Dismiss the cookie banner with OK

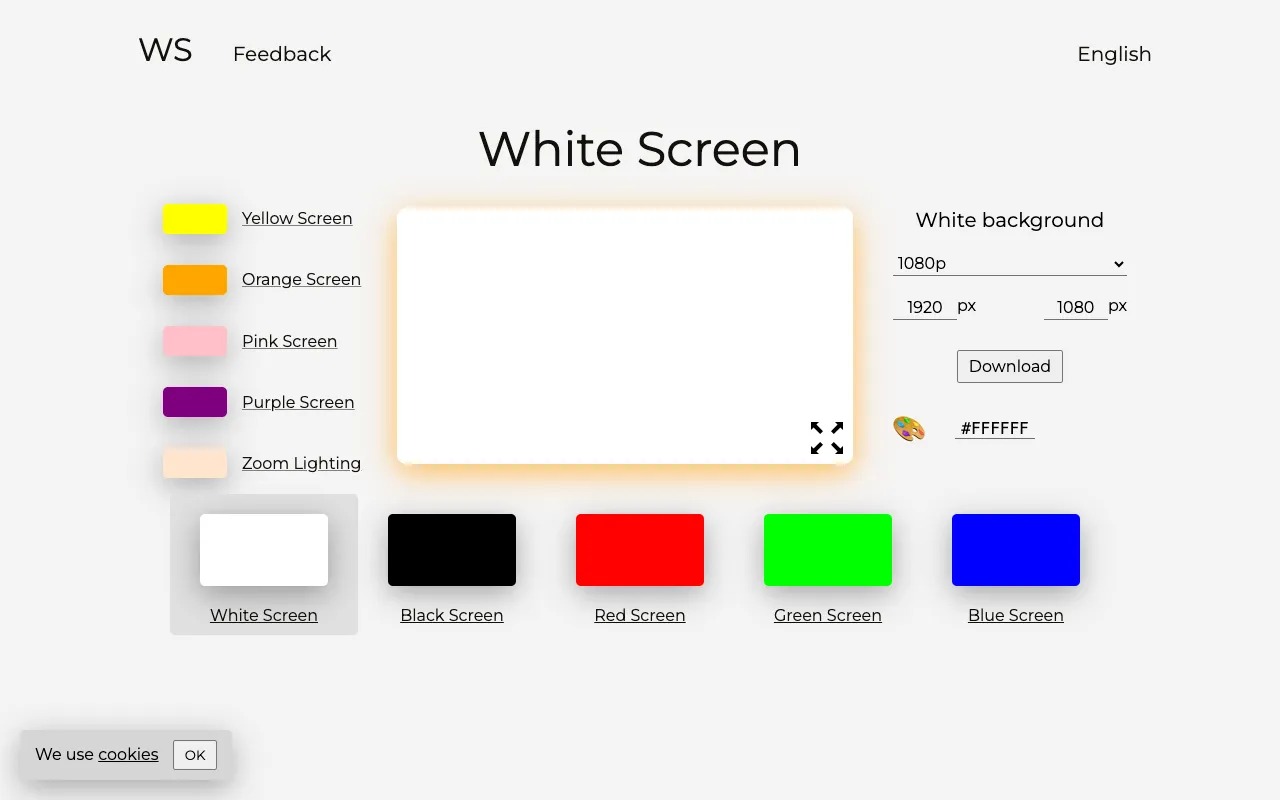click(x=194, y=755)
